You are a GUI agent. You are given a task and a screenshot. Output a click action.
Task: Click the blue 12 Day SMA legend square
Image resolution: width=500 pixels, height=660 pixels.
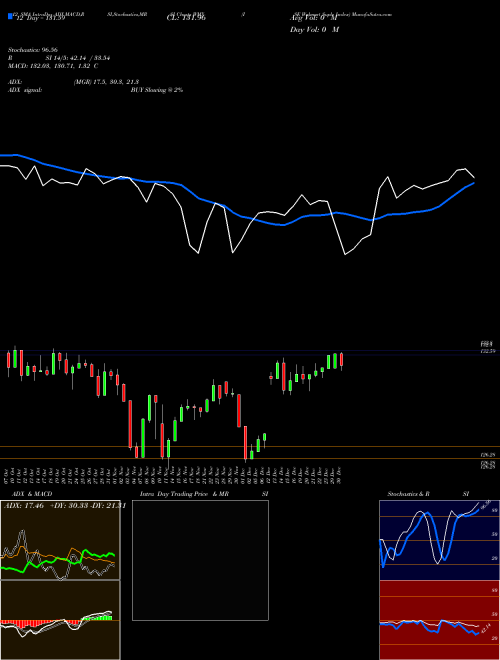(10, 16)
